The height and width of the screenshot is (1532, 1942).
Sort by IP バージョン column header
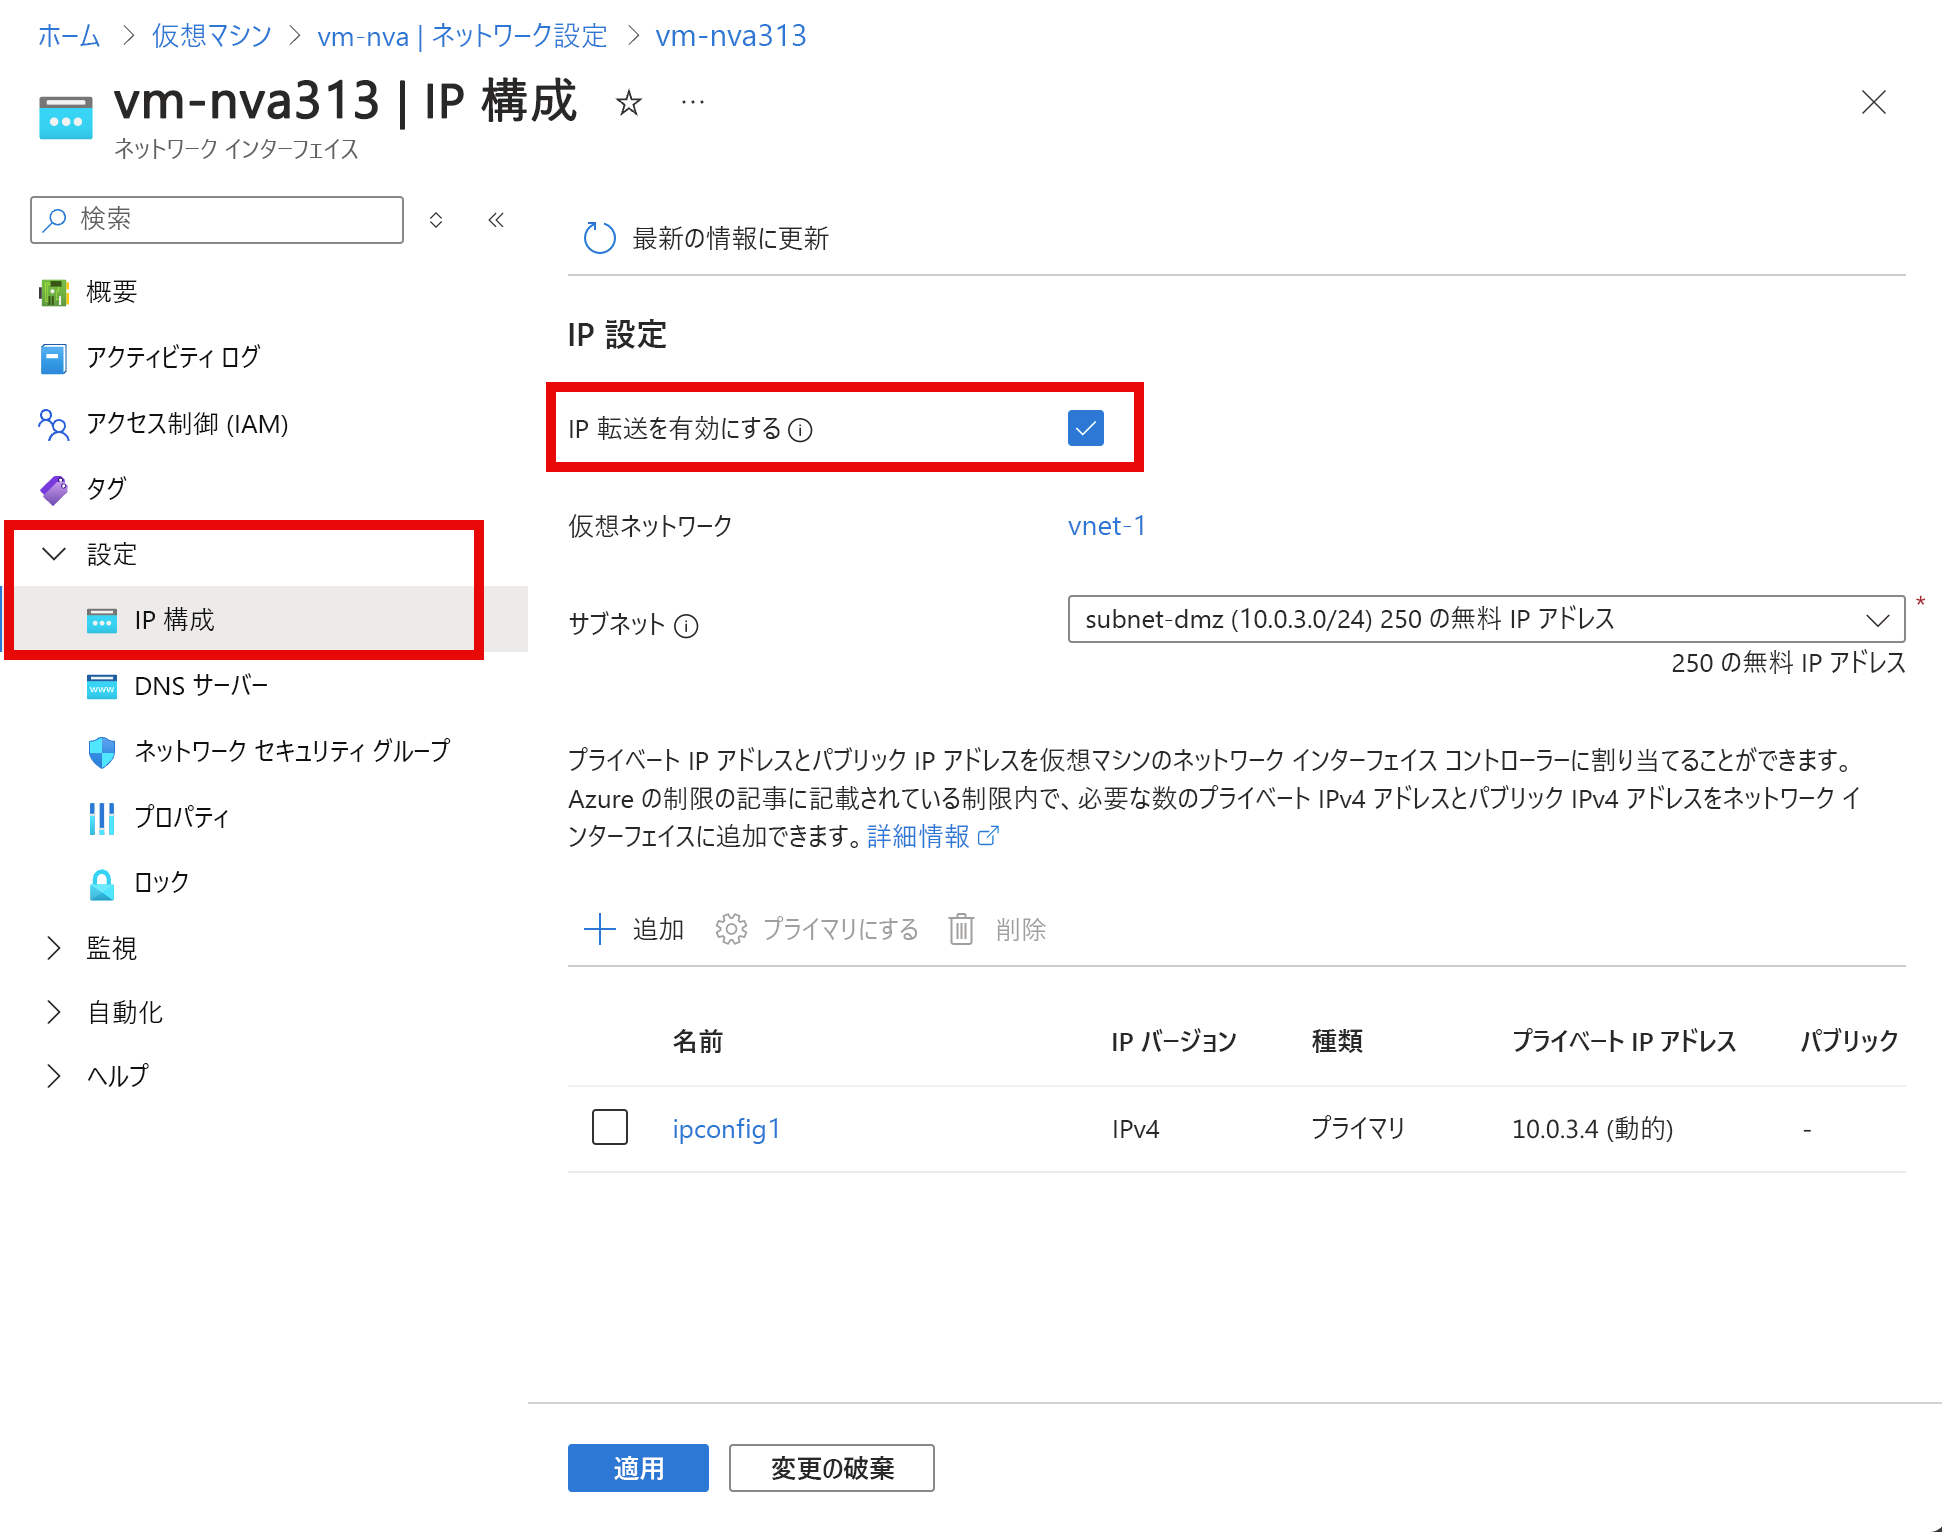point(1174,1041)
